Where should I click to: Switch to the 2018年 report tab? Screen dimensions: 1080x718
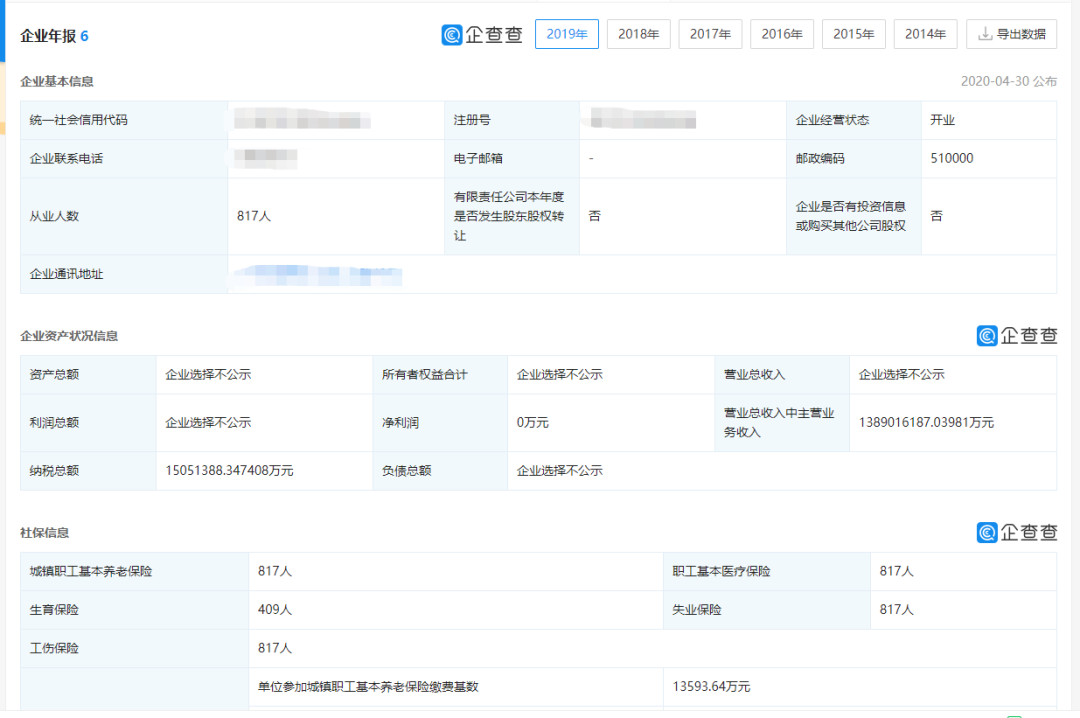pos(638,34)
